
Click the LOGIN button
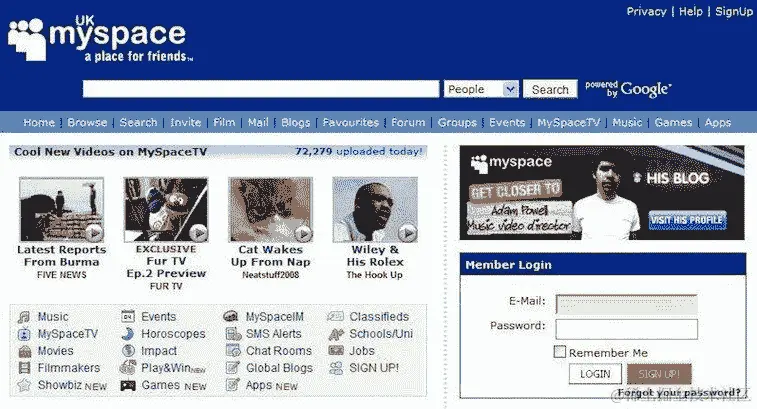click(x=595, y=374)
